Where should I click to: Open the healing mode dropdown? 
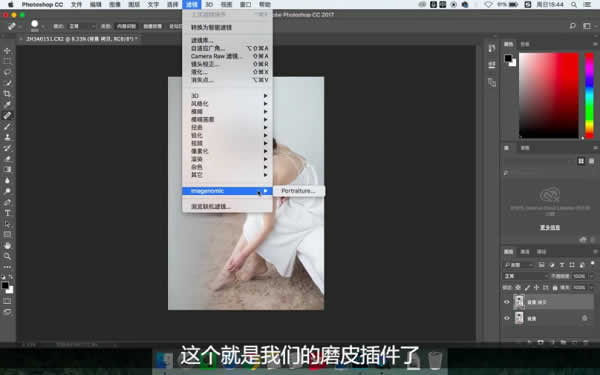(82, 26)
